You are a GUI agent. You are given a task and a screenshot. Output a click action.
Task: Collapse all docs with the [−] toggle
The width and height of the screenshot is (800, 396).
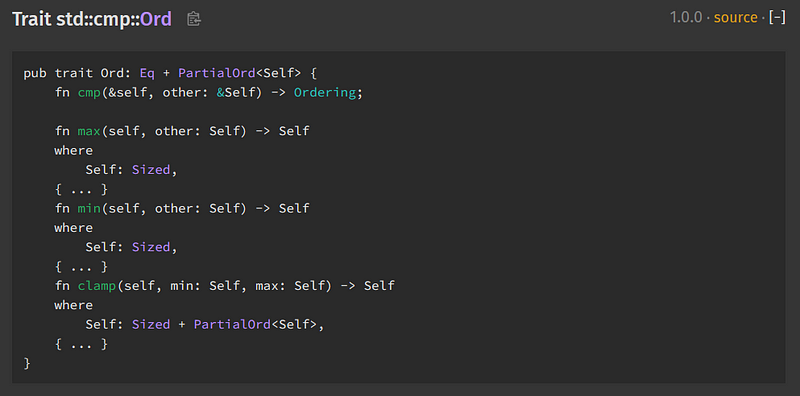tap(777, 17)
